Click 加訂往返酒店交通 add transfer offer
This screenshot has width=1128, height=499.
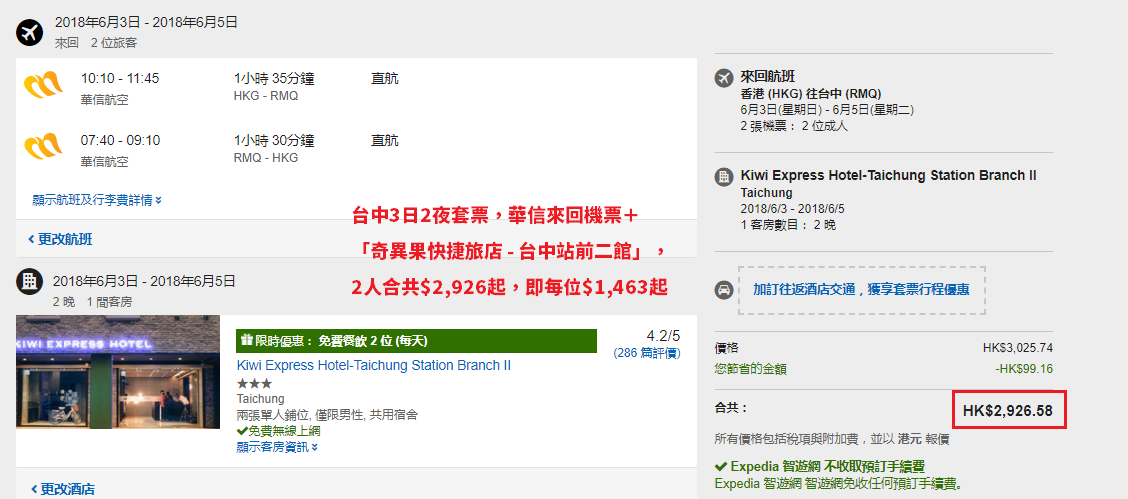coord(861,290)
